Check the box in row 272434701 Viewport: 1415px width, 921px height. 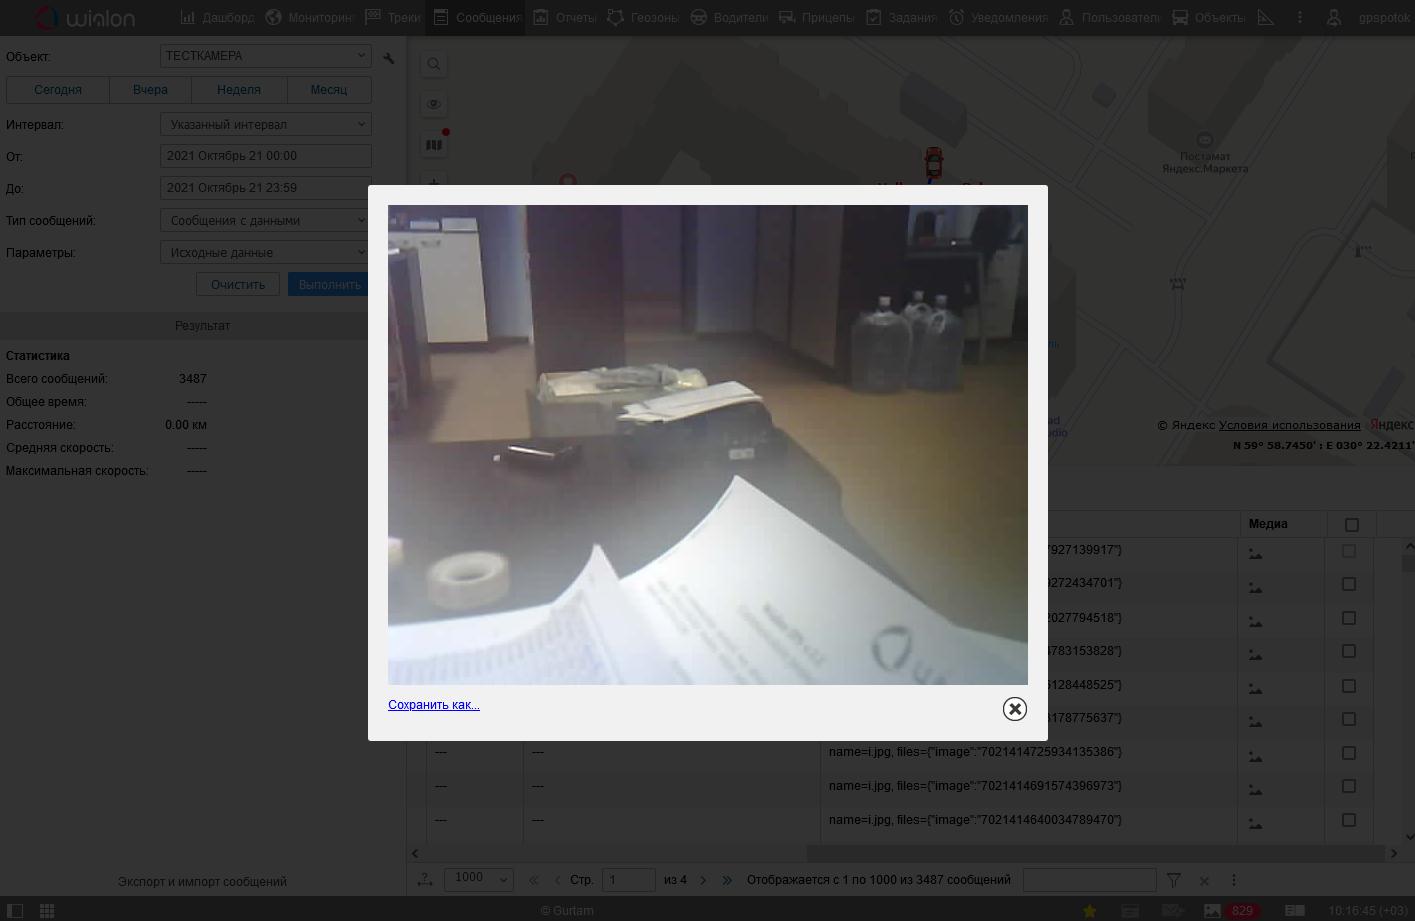[1349, 584]
